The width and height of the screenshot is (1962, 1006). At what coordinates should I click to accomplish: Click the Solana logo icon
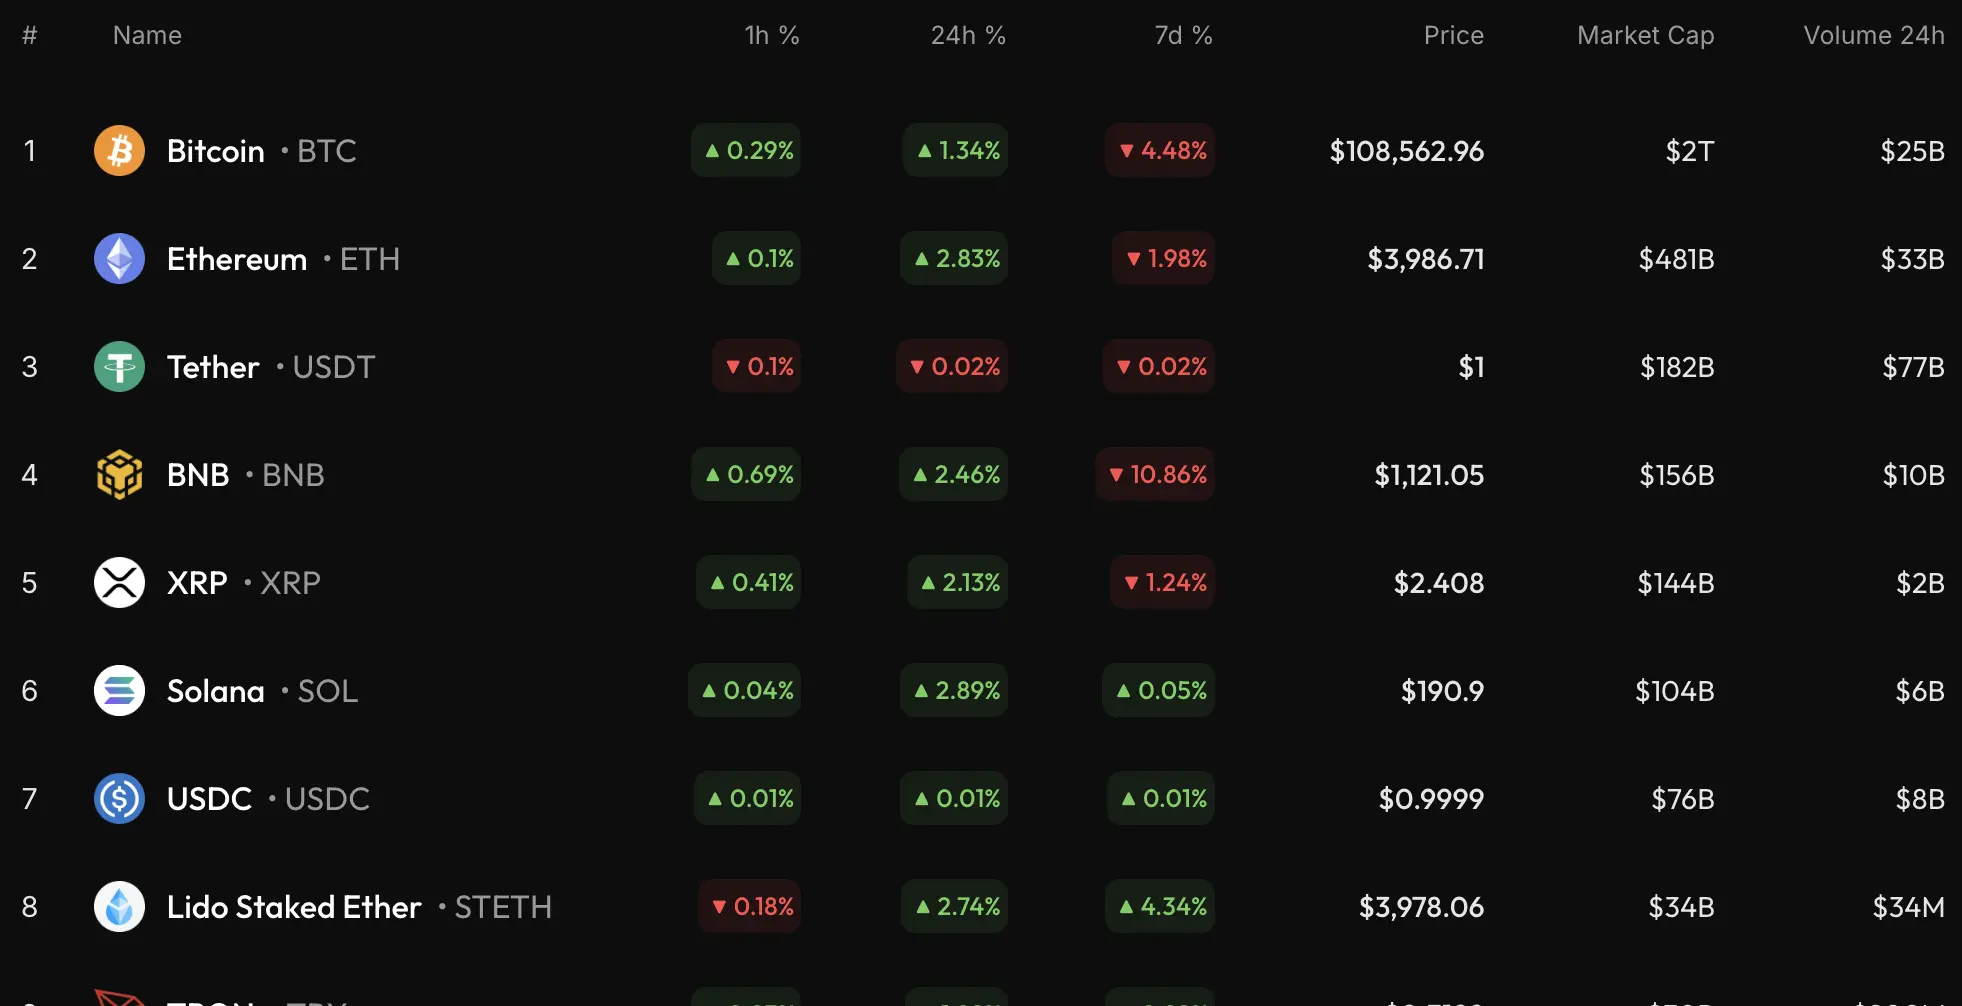click(119, 691)
